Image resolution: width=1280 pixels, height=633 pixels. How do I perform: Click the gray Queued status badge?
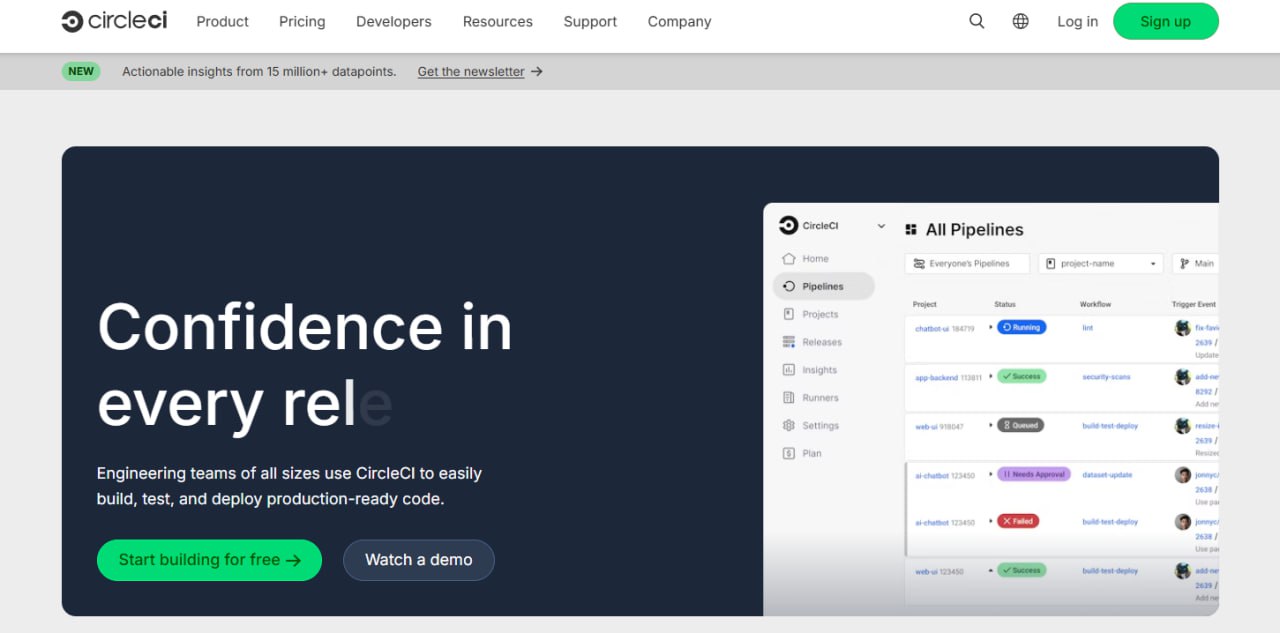click(1020, 425)
